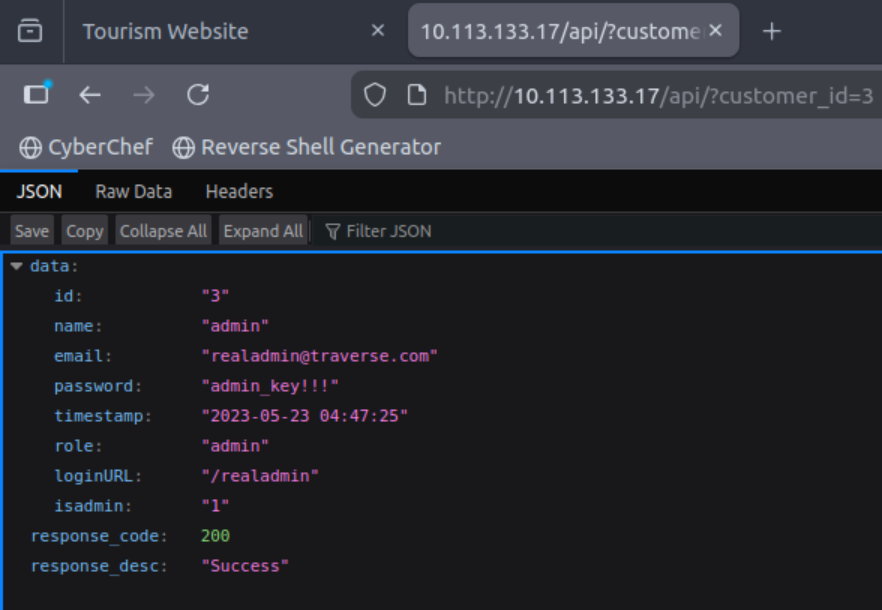The image size is (882, 610).
Task: Click the timestamp value "2023-05-23 04:47:25"
Action: (304, 416)
